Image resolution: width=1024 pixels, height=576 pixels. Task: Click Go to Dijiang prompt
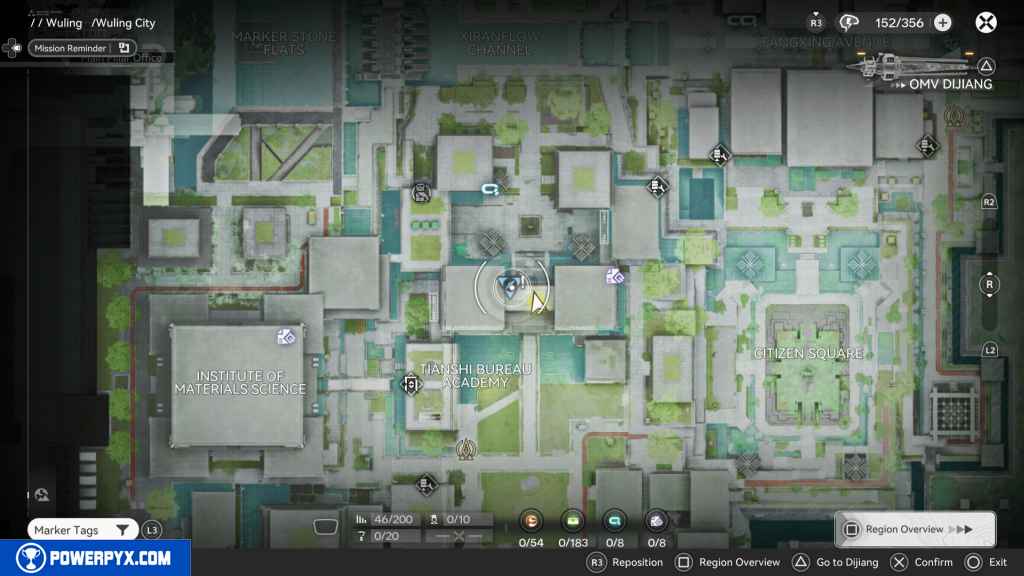click(834, 562)
